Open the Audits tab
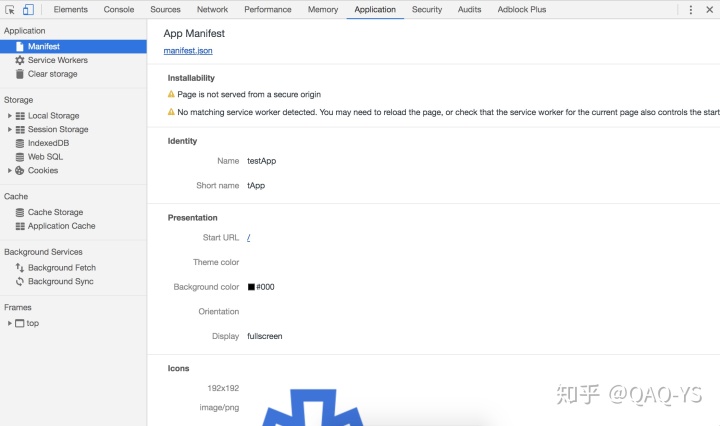The height and width of the screenshot is (426, 720). [469, 9]
